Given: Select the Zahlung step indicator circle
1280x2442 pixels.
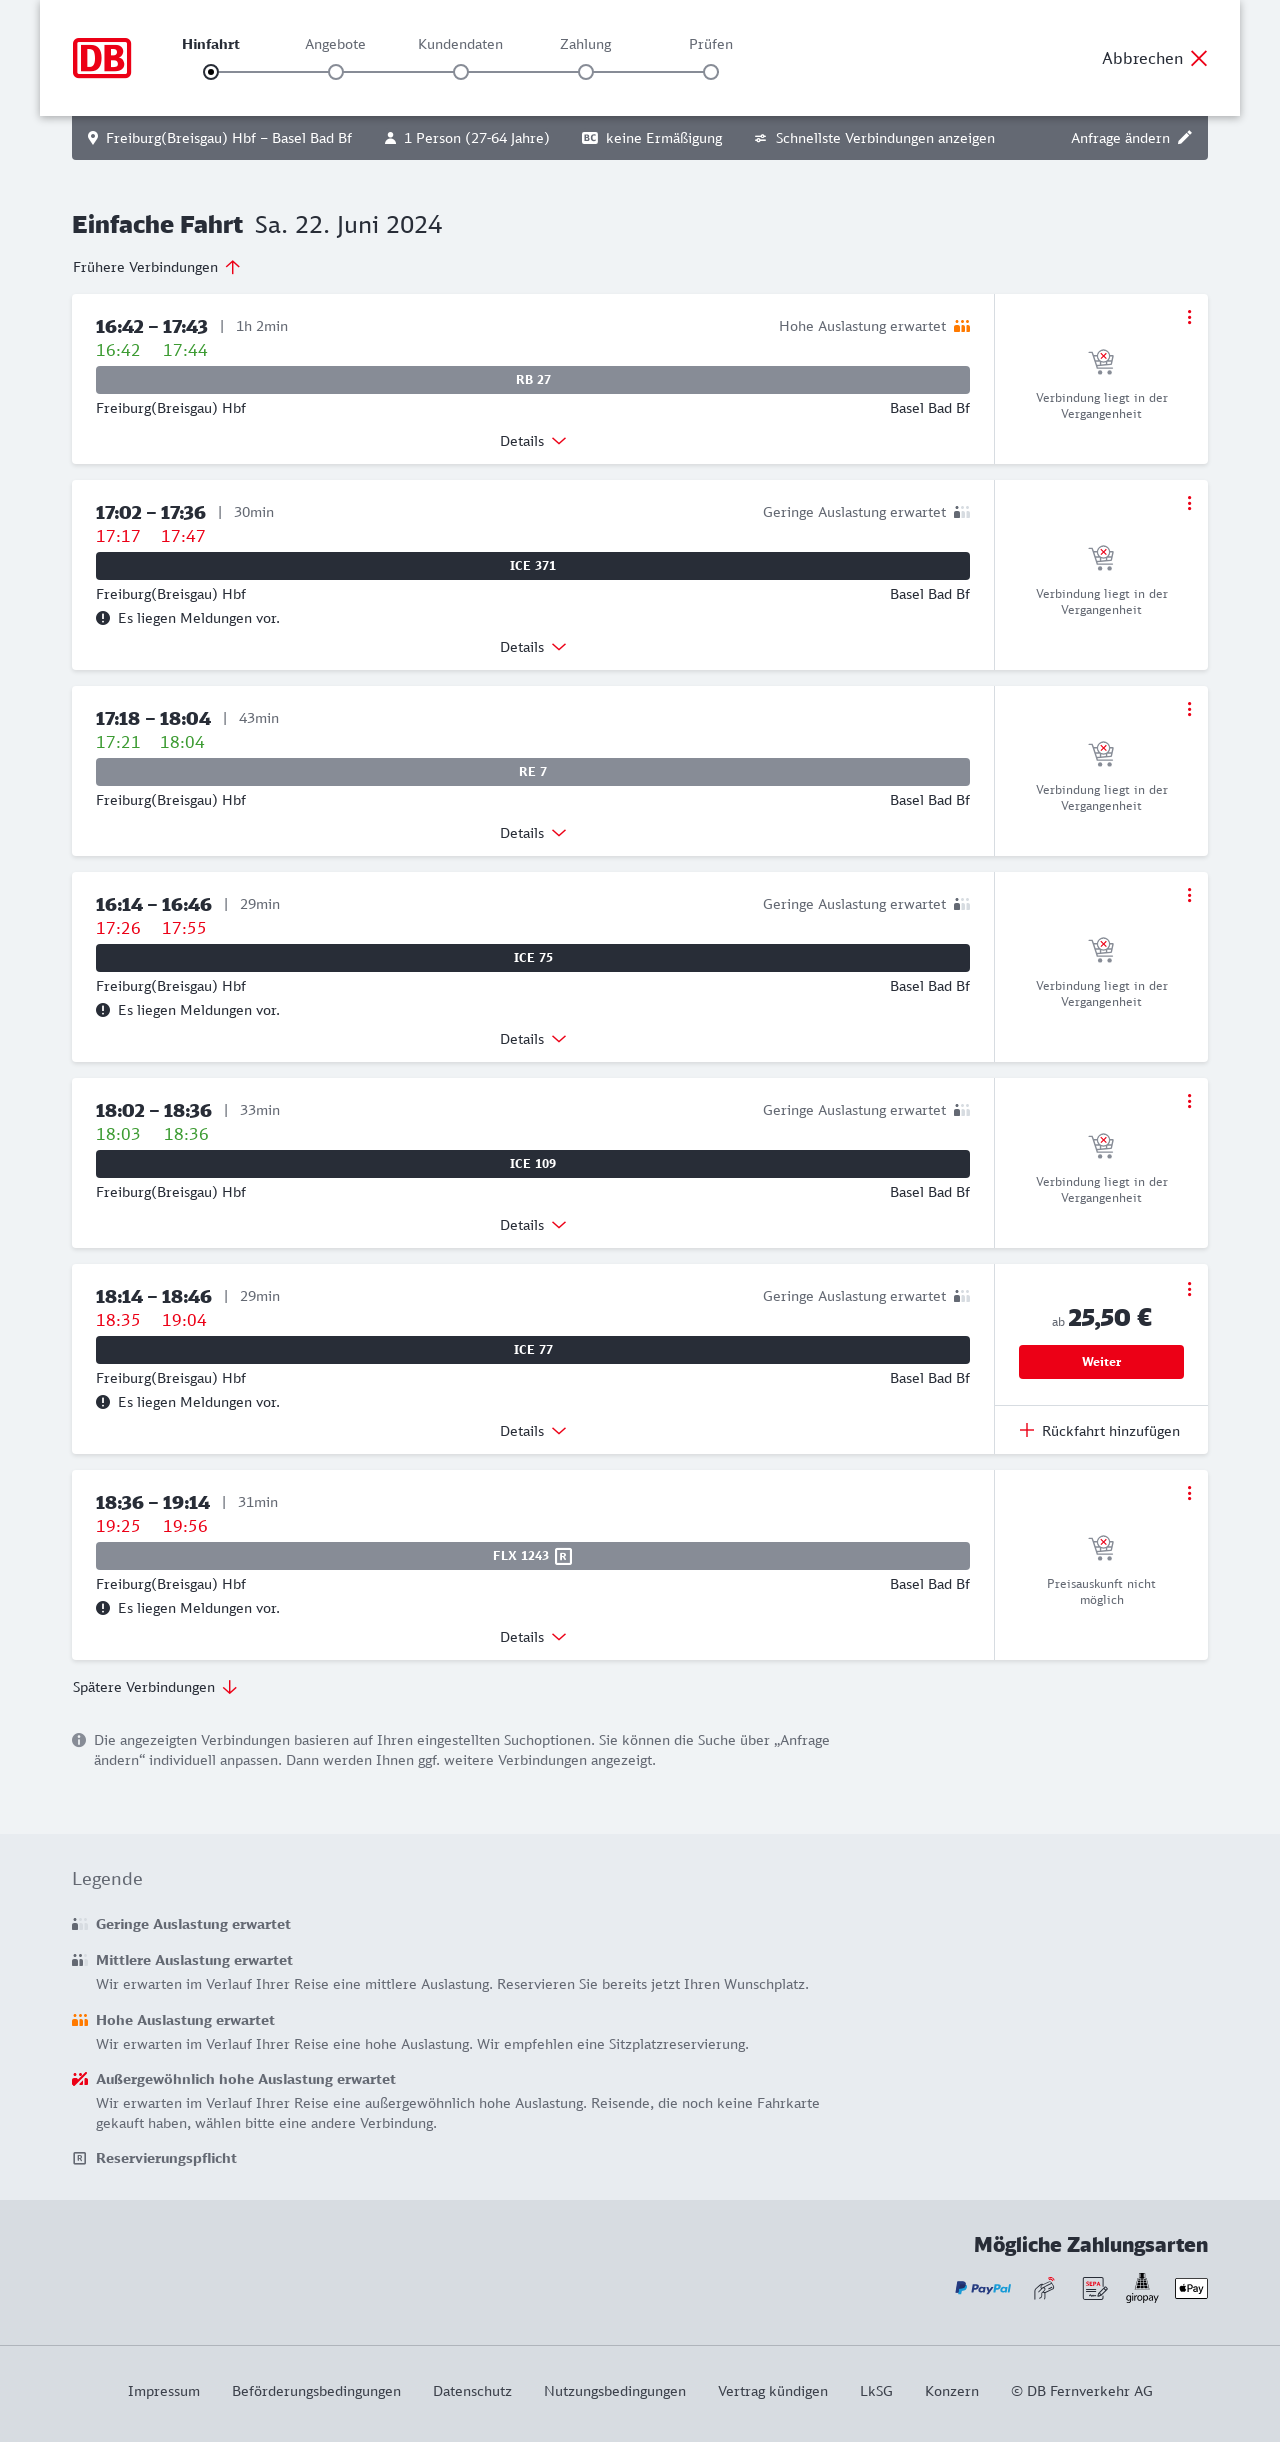Looking at the screenshot, I should 586,72.
